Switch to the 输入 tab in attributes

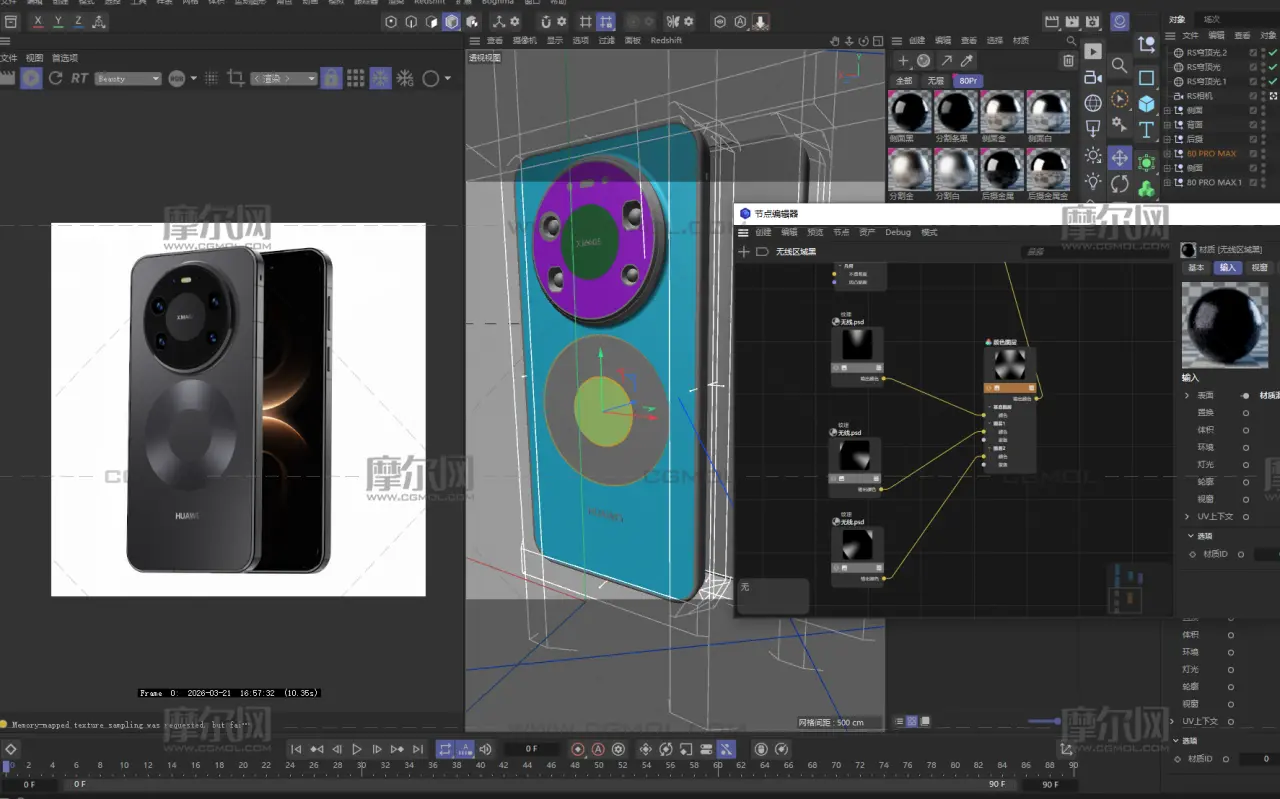point(1227,268)
